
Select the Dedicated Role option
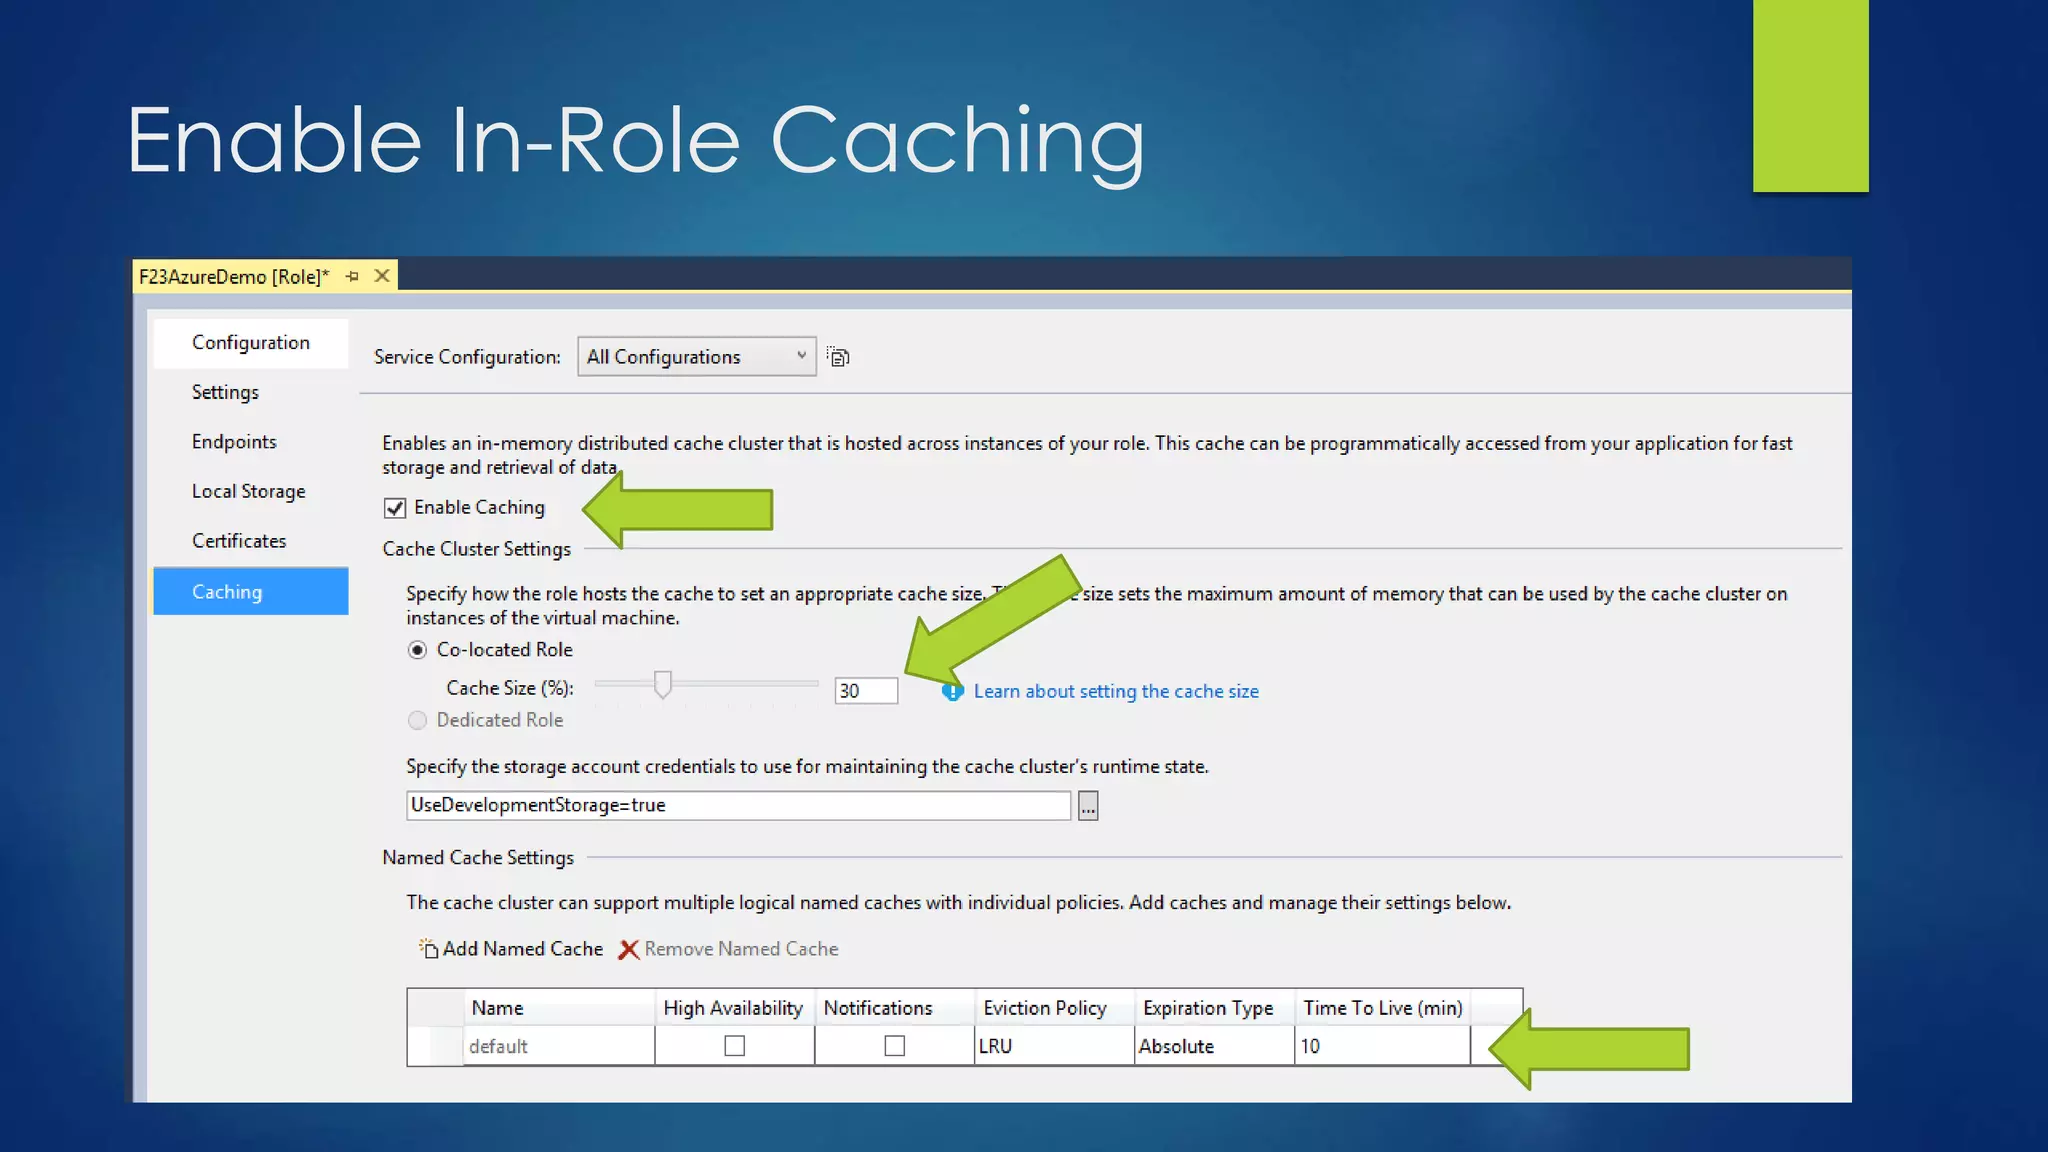tap(418, 720)
